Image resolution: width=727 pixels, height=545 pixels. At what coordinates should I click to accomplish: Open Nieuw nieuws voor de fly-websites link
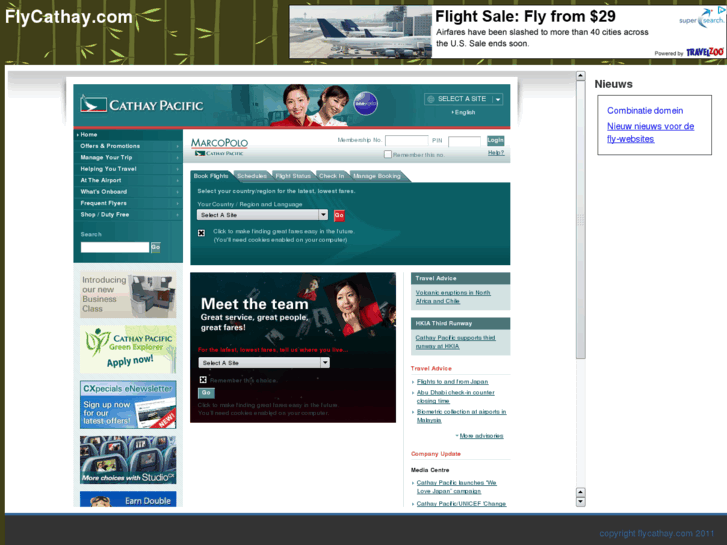650,133
